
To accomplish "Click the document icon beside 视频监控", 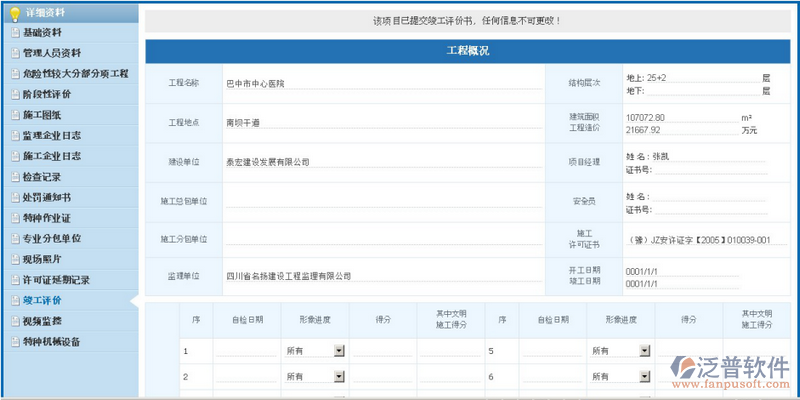I will pos(13,321).
